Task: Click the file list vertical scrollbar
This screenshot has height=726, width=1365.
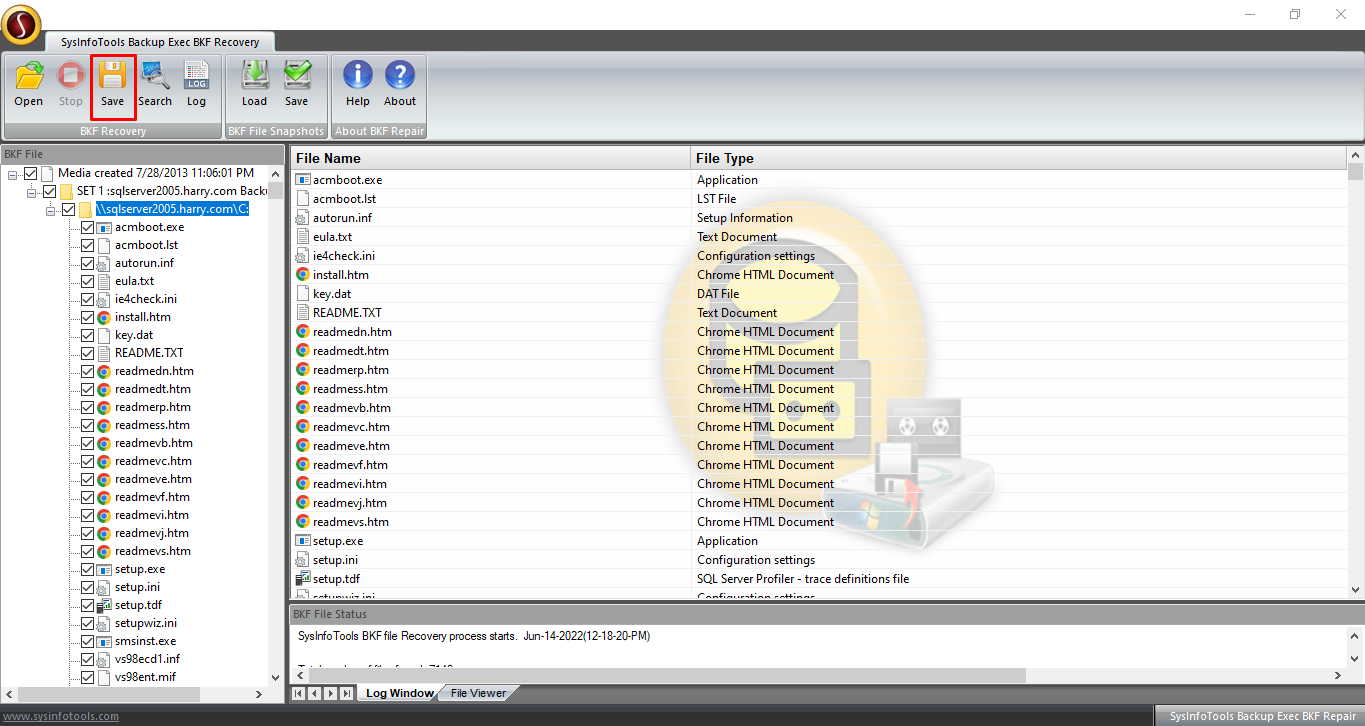Action: (x=1356, y=372)
